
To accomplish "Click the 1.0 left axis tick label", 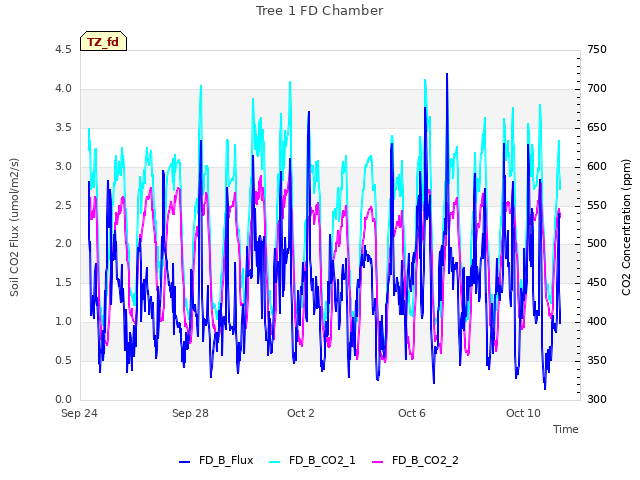I will (x=63, y=322).
